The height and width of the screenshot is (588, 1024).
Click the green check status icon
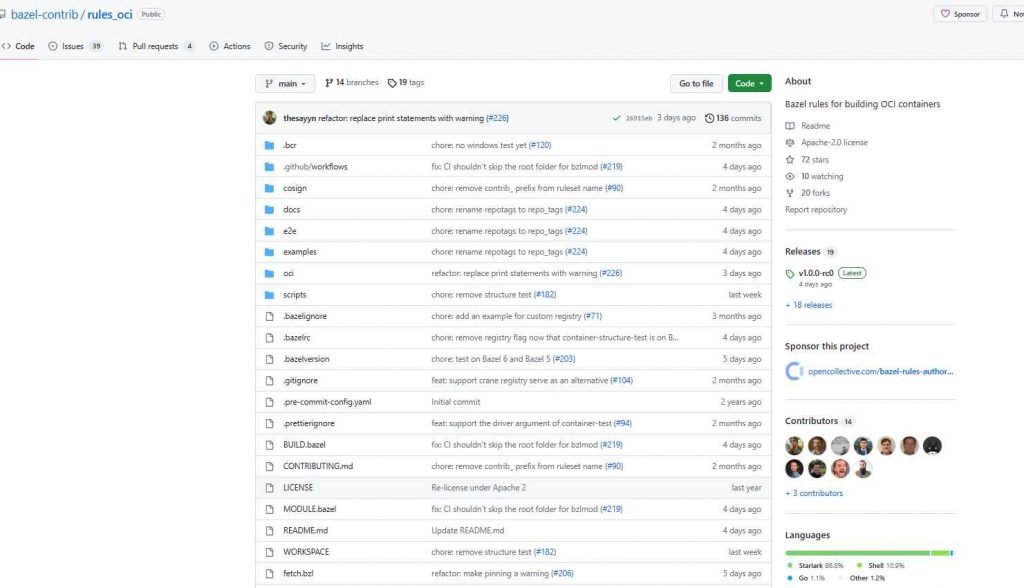[616, 118]
